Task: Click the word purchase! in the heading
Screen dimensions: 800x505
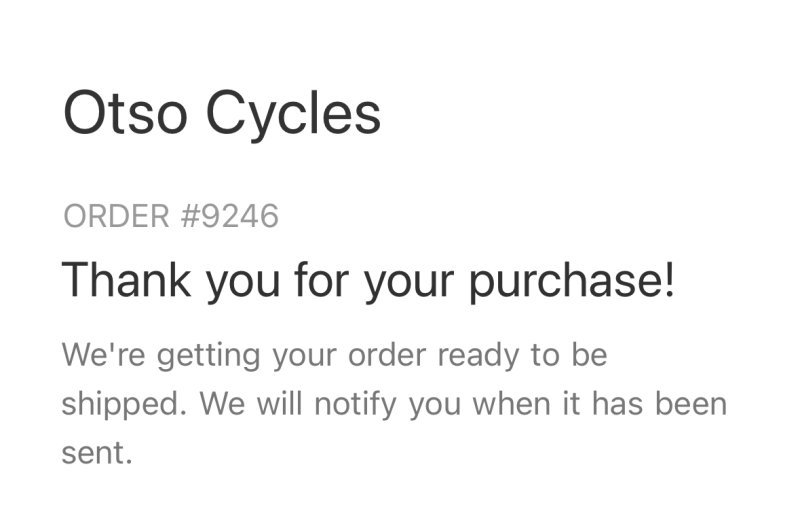Action: (x=572, y=281)
